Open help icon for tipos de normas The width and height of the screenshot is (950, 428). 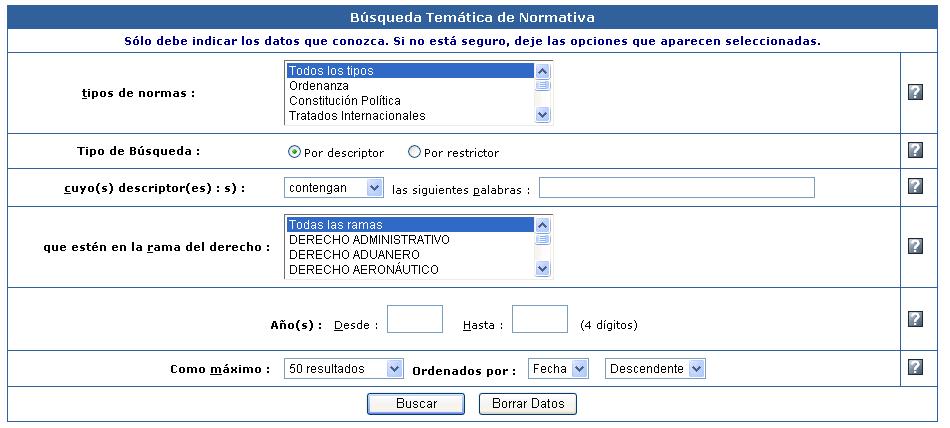915,93
